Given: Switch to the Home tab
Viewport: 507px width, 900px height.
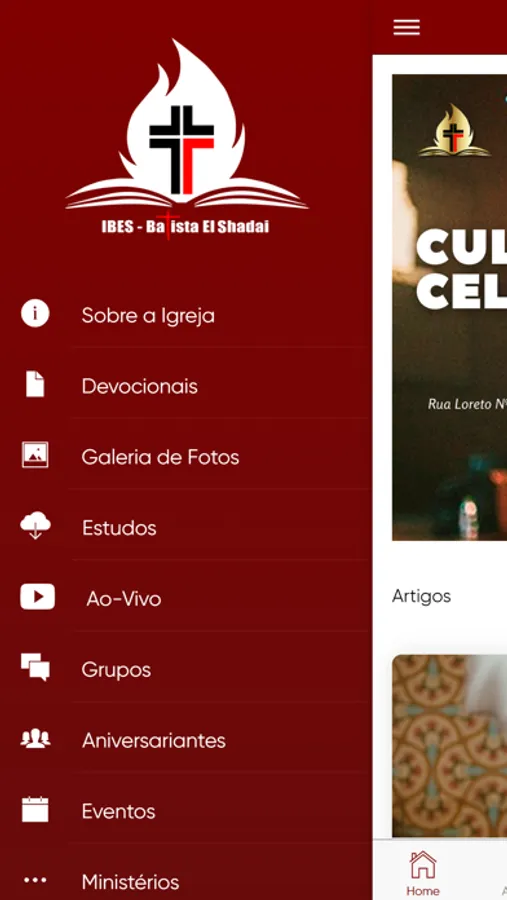Looking at the screenshot, I should click(x=423, y=873).
